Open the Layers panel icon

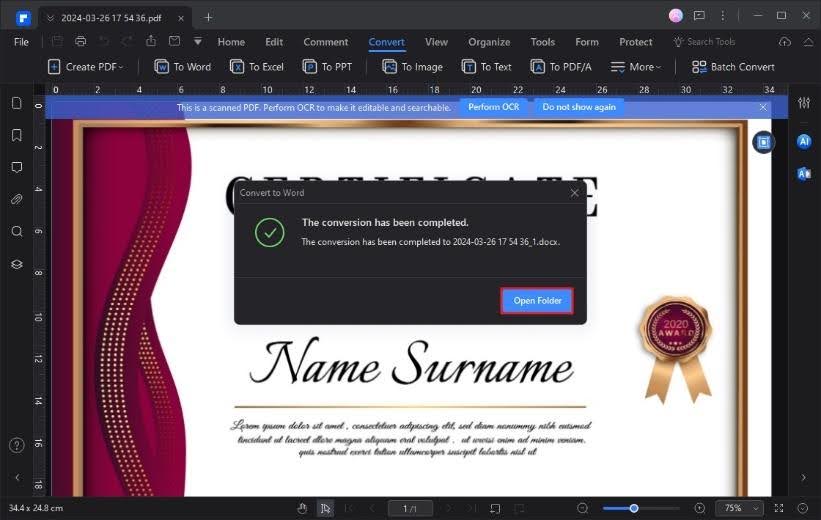coord(17,264)
